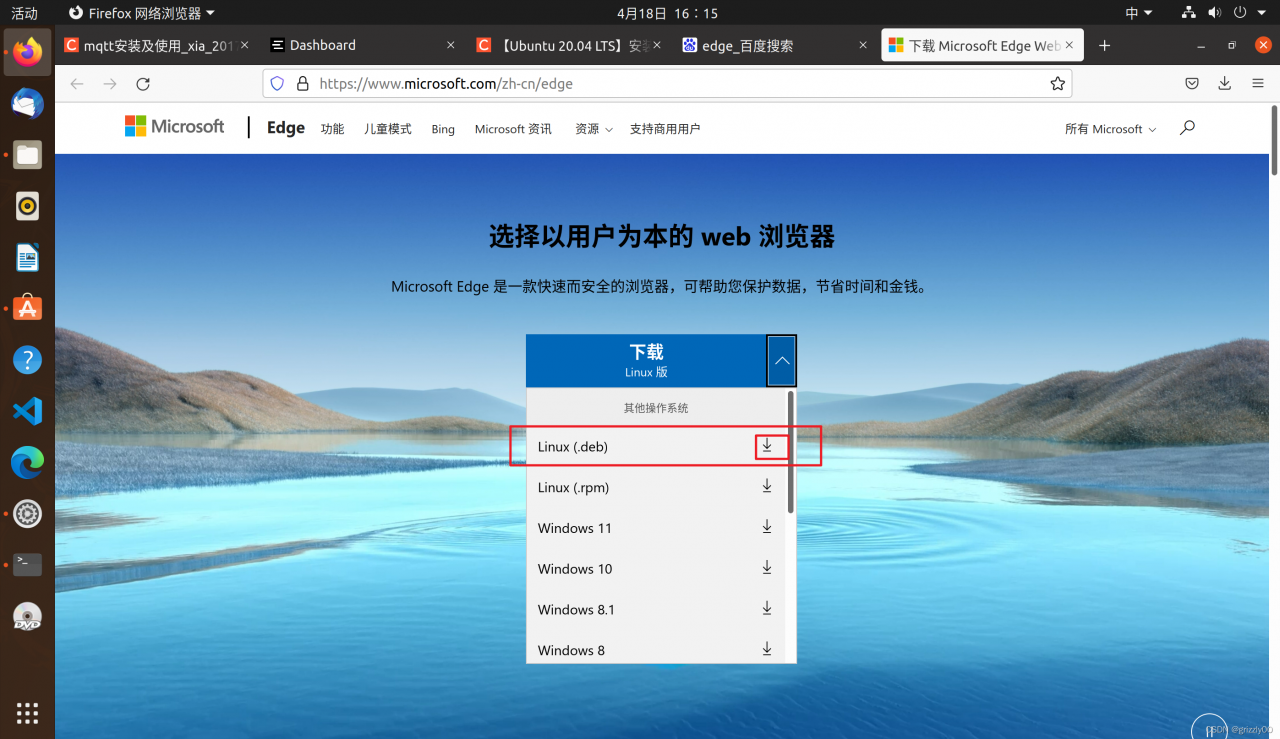Open the search magnifier on the Edge page
The image size is (1280, 739).
(1186, 128)
